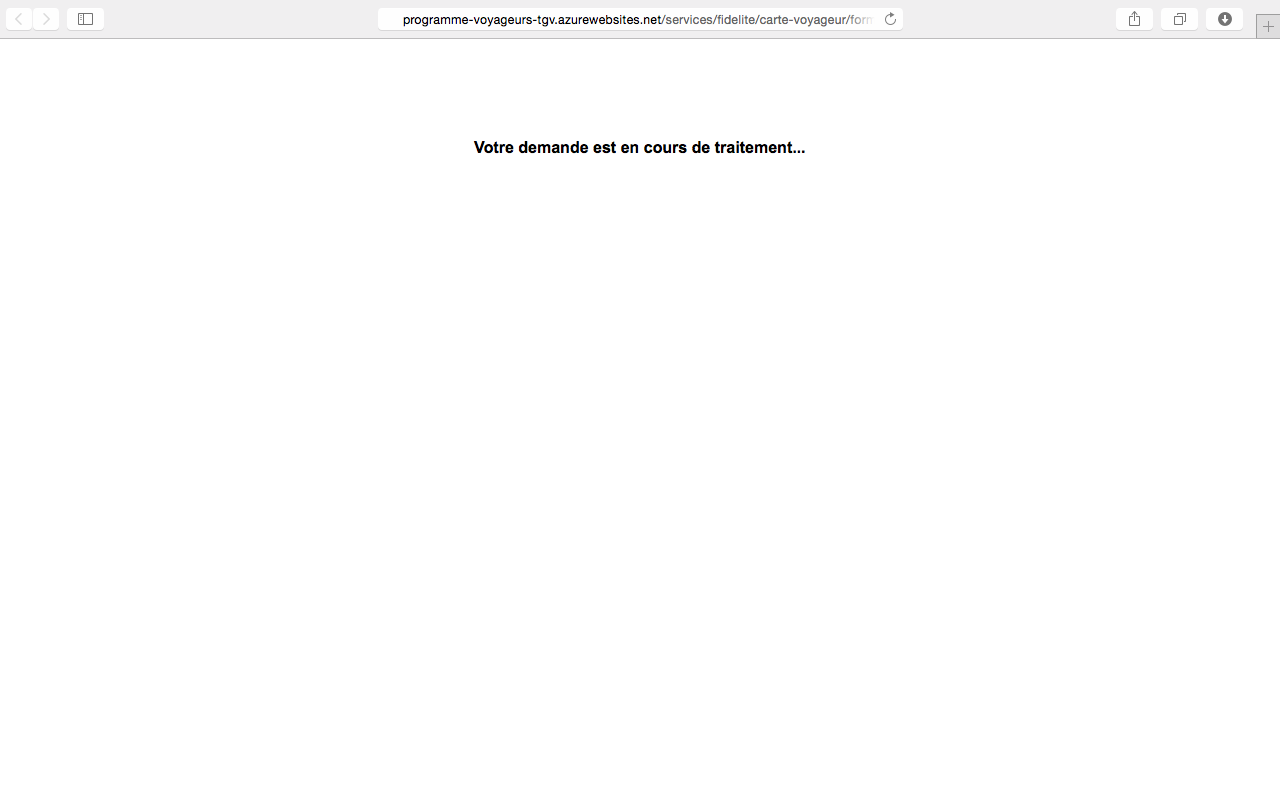The width and height of the screenshot is (1280, 800).
Task: Open a new tab with plus button
Action: pos(1268,27)
